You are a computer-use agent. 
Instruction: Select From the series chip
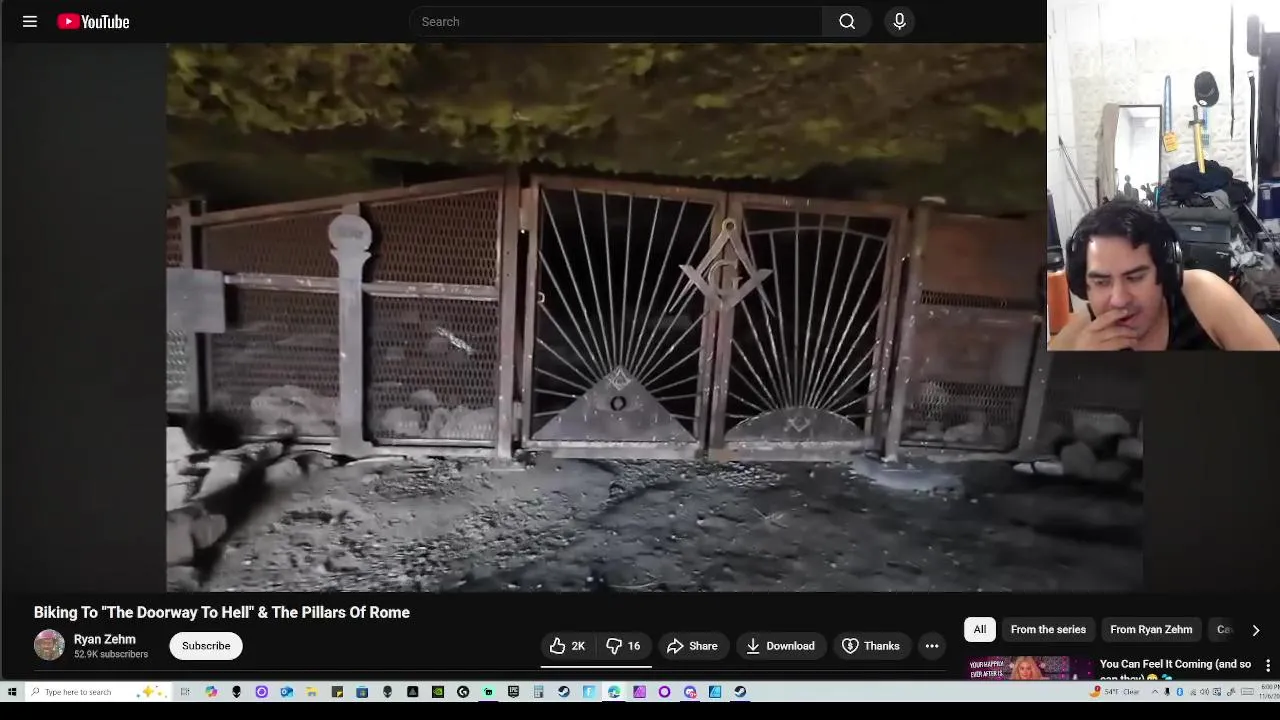pos(1048,629)
